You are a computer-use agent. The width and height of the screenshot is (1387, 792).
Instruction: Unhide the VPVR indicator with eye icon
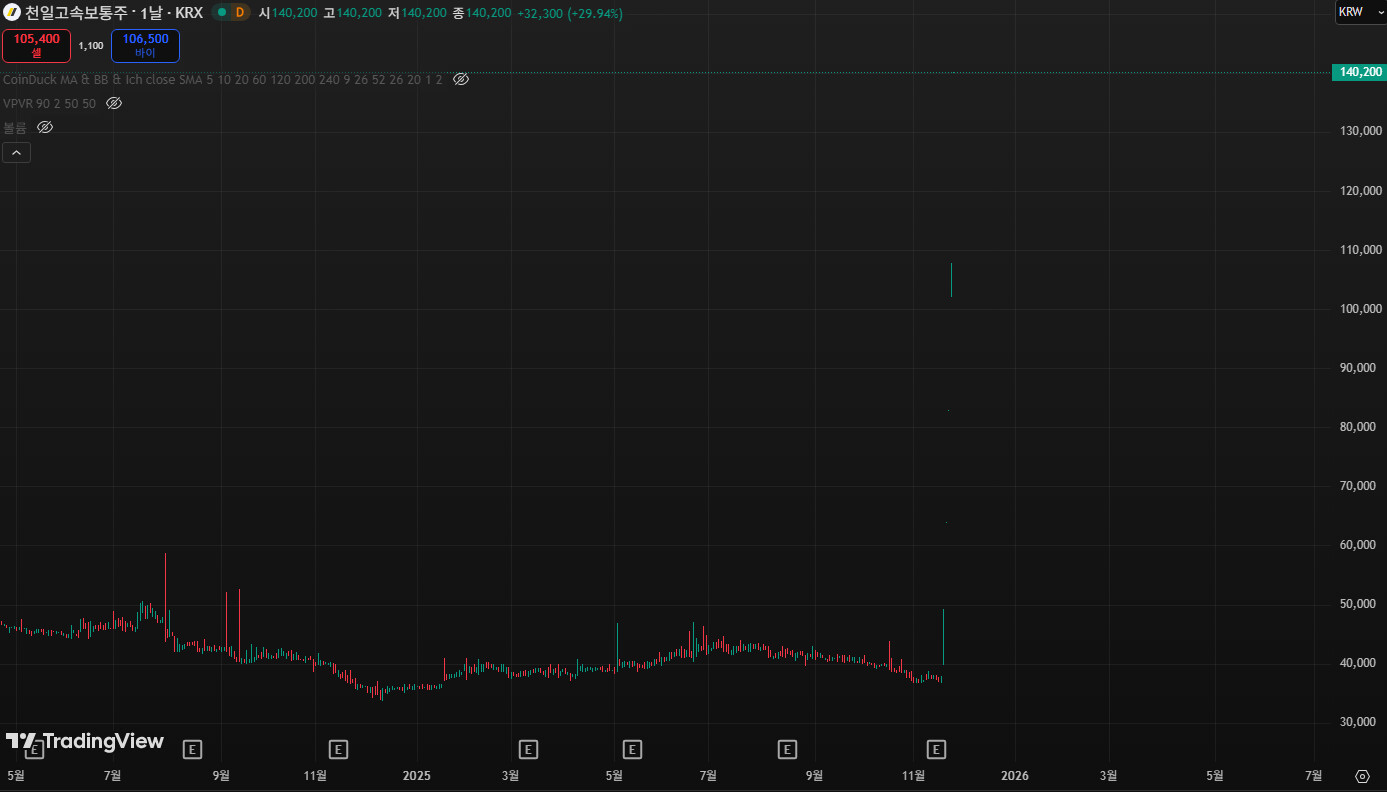pyautogui.click(x=114, y=103)
